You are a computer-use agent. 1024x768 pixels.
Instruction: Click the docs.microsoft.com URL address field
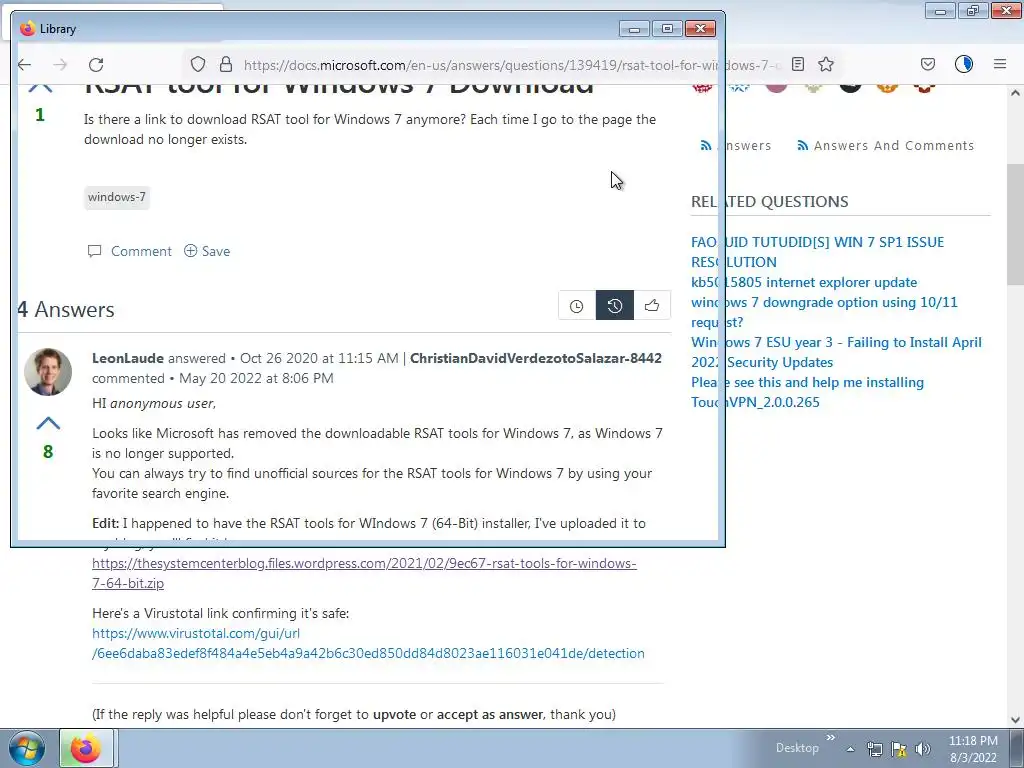pyautogui.click(x=511, y=65)
